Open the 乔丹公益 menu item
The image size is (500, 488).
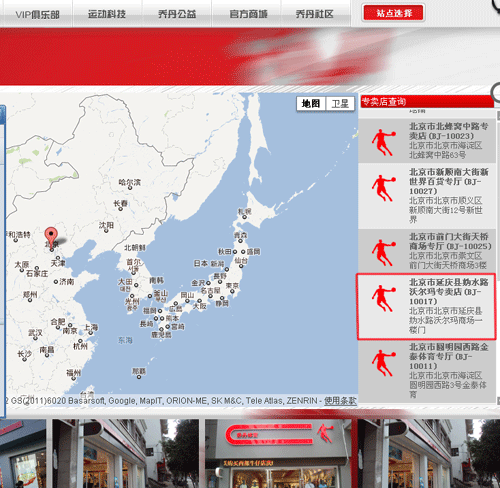(177, 14)
